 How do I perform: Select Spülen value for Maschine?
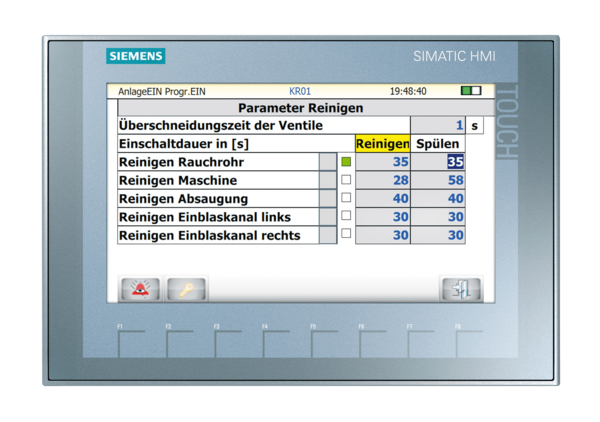438,180
